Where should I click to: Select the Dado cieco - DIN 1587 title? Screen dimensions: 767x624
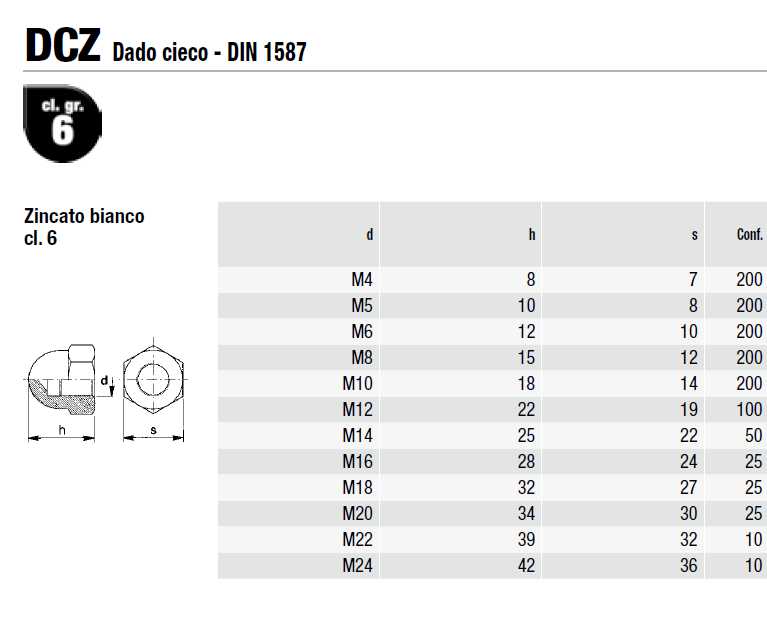[x=209, y=52]
